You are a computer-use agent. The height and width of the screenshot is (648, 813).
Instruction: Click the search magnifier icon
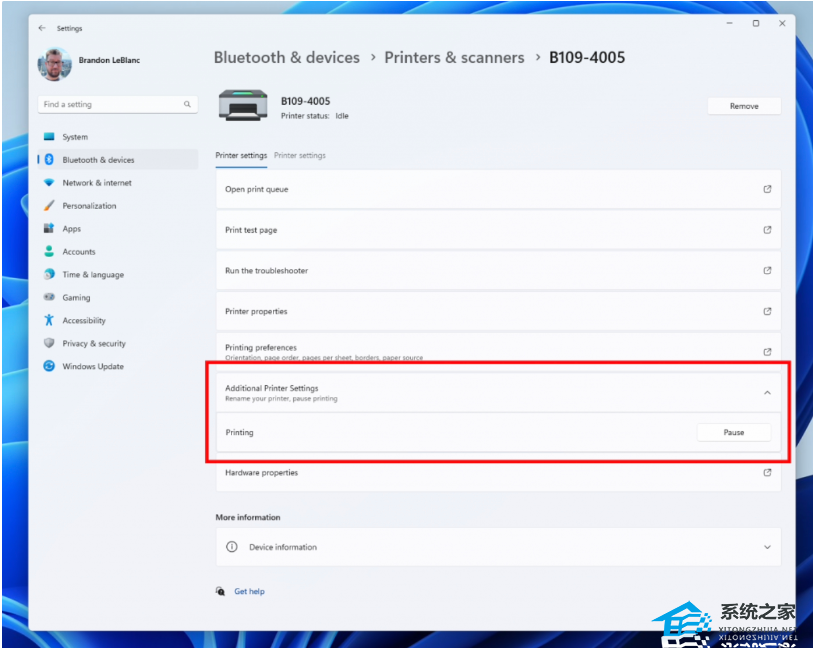click(187, 104)
